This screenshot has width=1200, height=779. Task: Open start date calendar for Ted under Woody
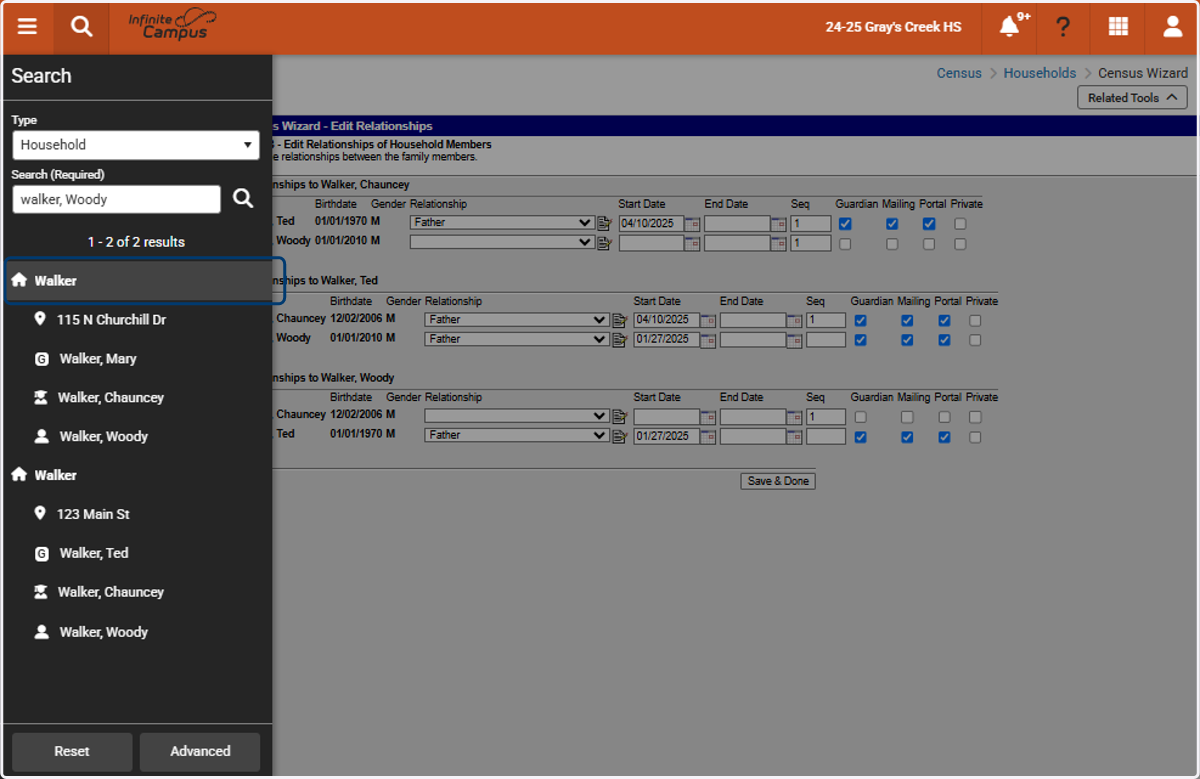708,437
